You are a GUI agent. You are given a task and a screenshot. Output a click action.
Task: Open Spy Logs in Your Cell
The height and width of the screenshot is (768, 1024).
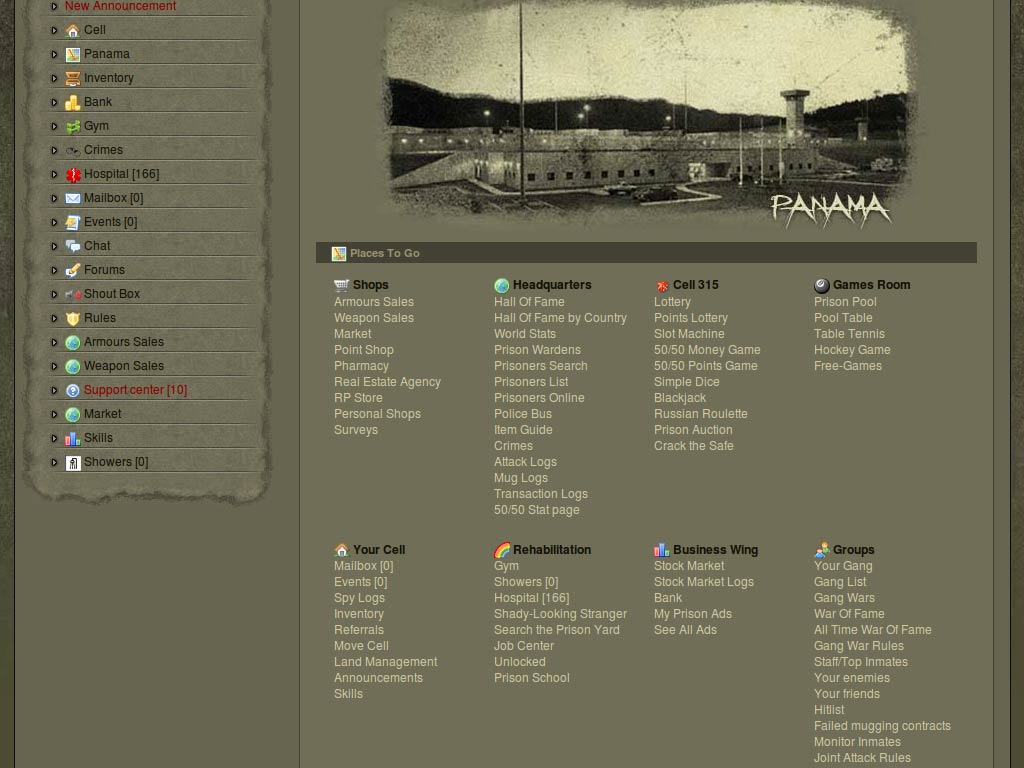pos(359,598)
